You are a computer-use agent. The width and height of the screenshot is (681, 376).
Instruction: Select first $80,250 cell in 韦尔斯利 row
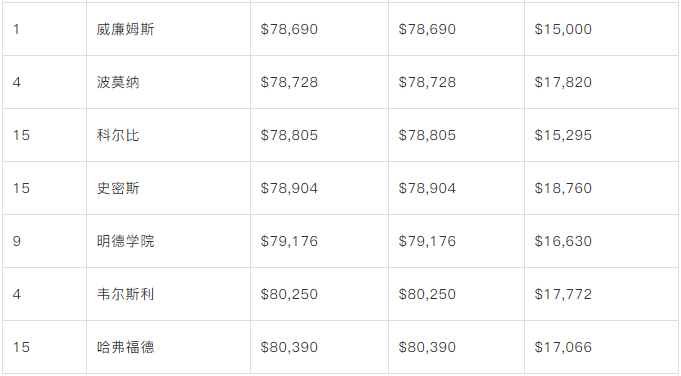319,294
